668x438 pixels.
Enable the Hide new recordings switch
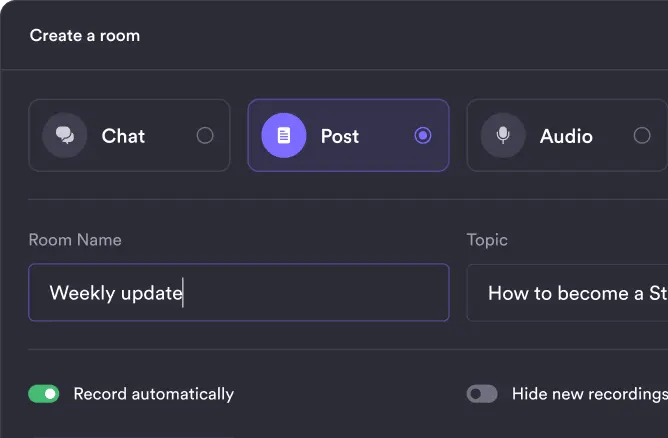(482, 394)
